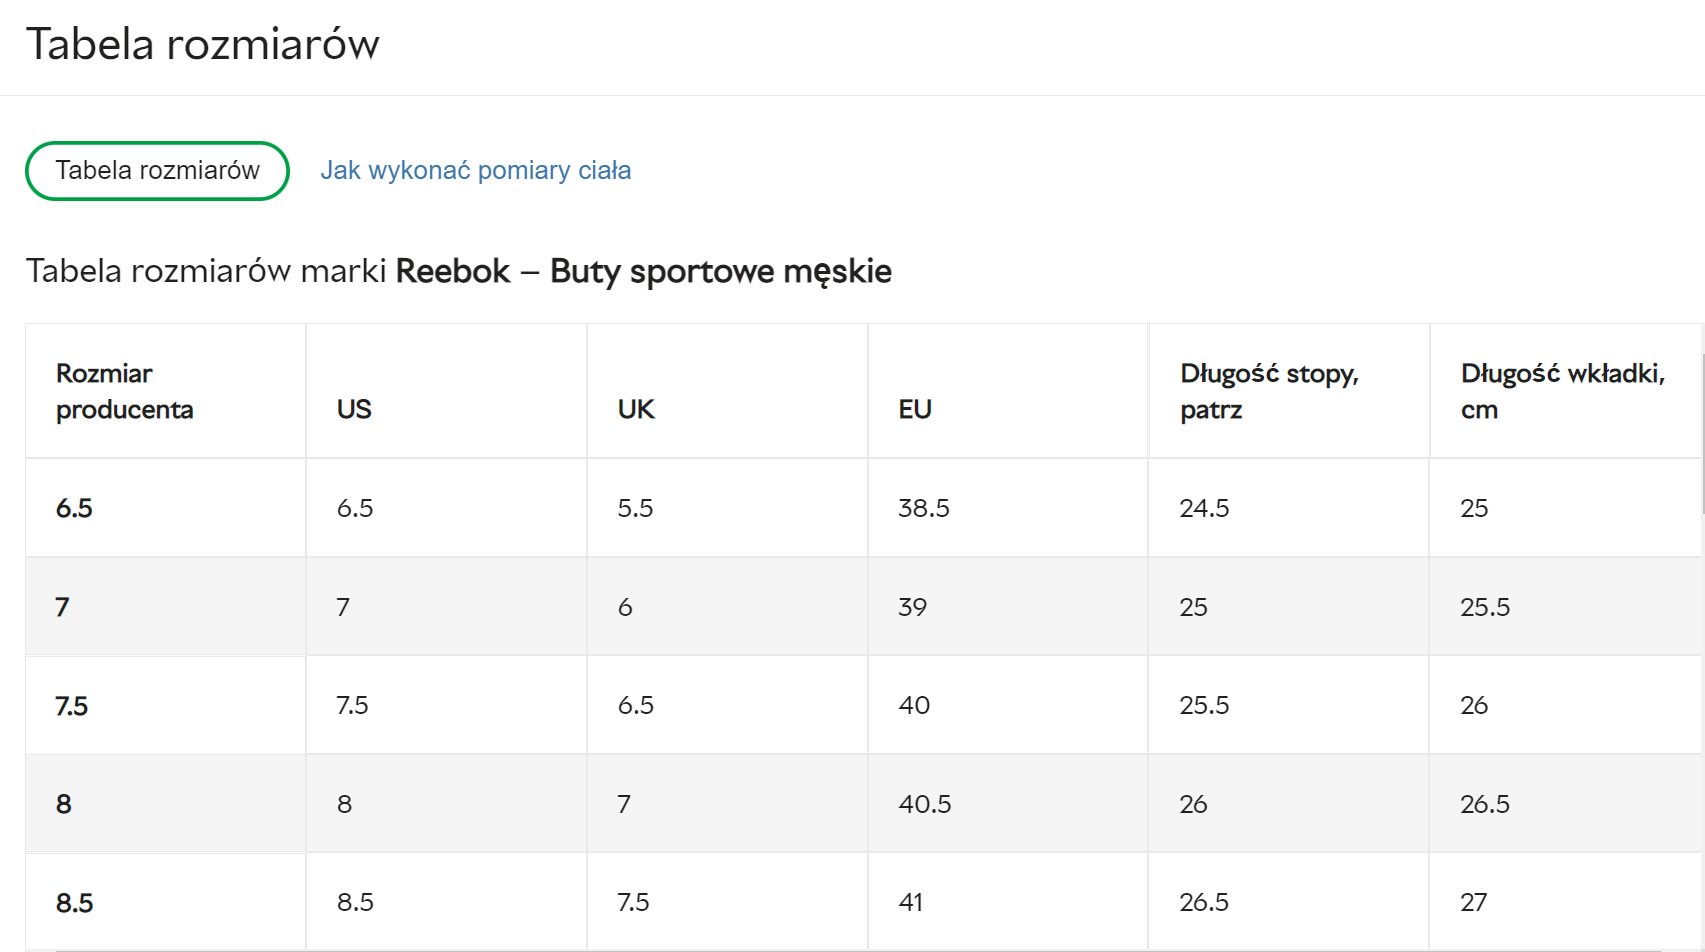The width and height of the screenshot is (1705, 952).
Task: Click the 27 insole length cell
Action: coord(1474,902)
